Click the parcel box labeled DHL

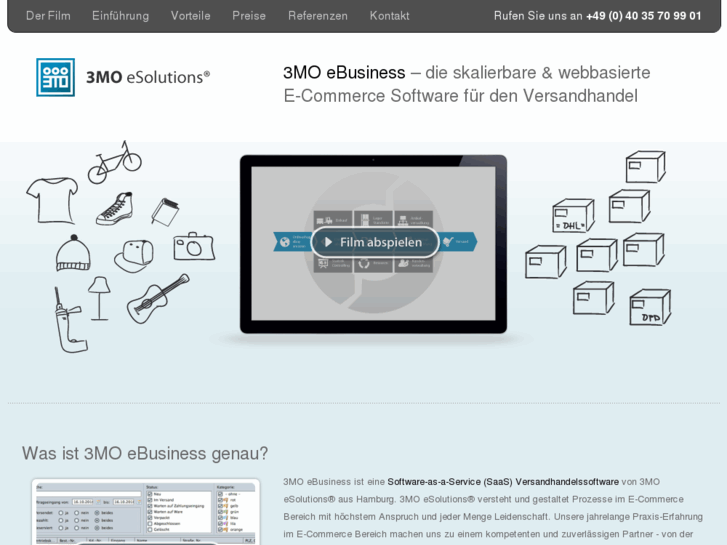coord(574,215)
